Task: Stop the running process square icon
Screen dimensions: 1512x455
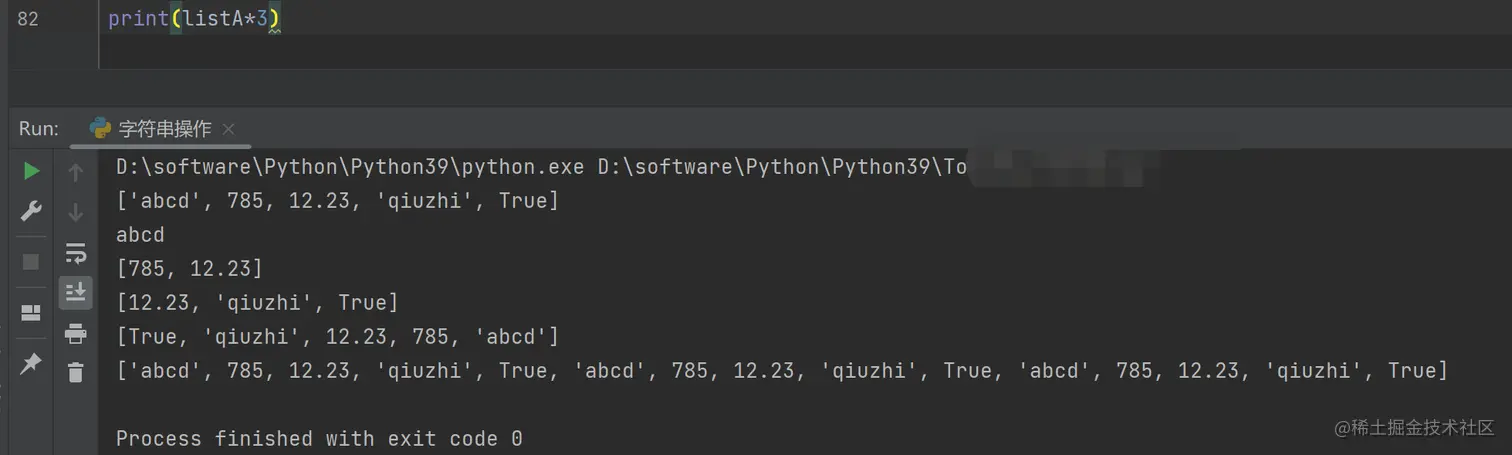Action: 31,262
